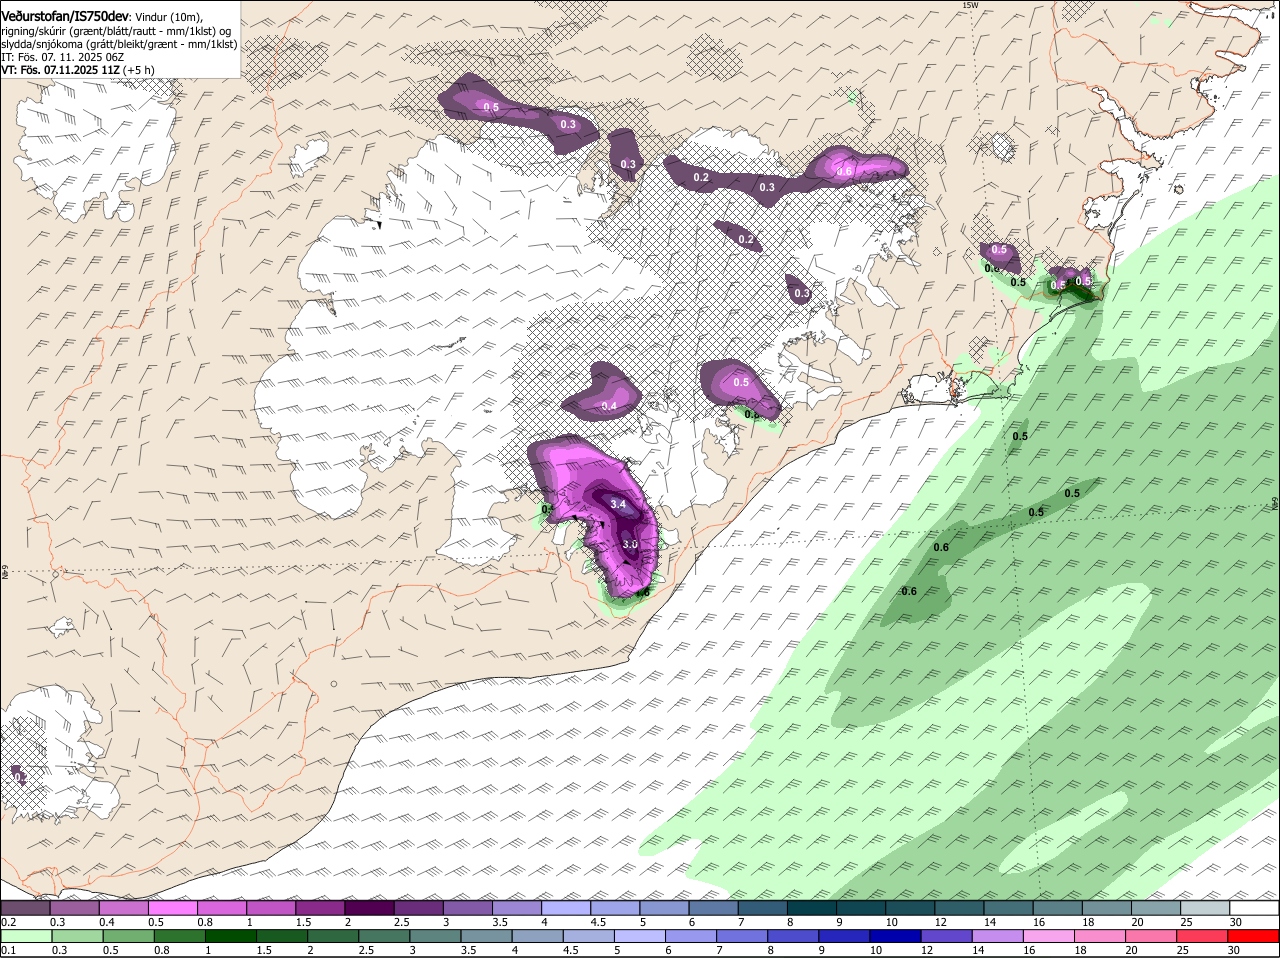1280x958 pixels.
Task: Click the IT: Fös. 07. 11. 2025 06Z line
Action: click(63, 57)
